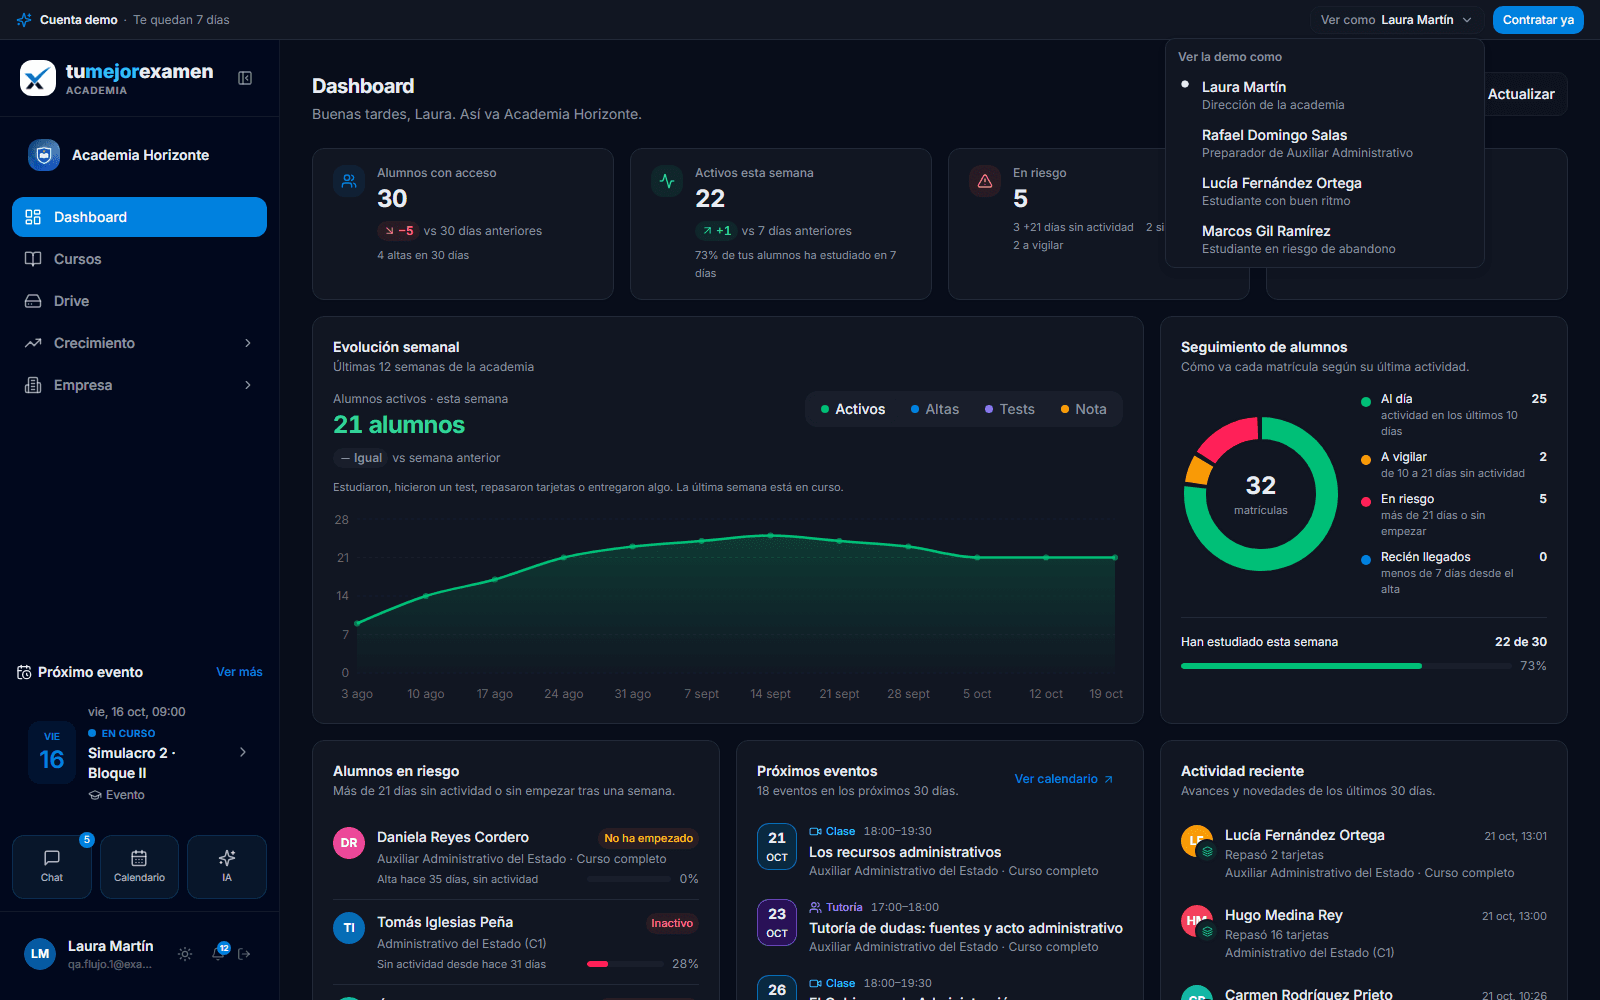This screenshot has height=1000, width=1600.
Task: Click the Alumnos con acceso people icon
Action: [349, 181]
